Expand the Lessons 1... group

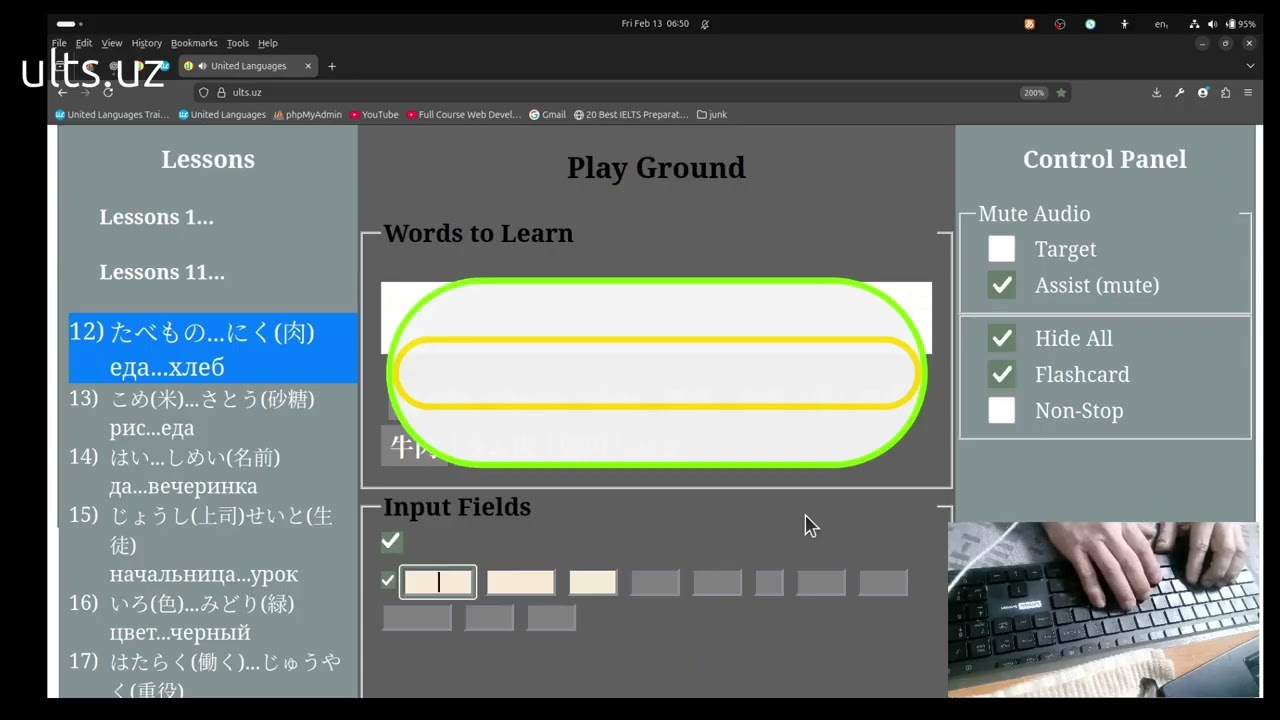[x=156, y=217]
